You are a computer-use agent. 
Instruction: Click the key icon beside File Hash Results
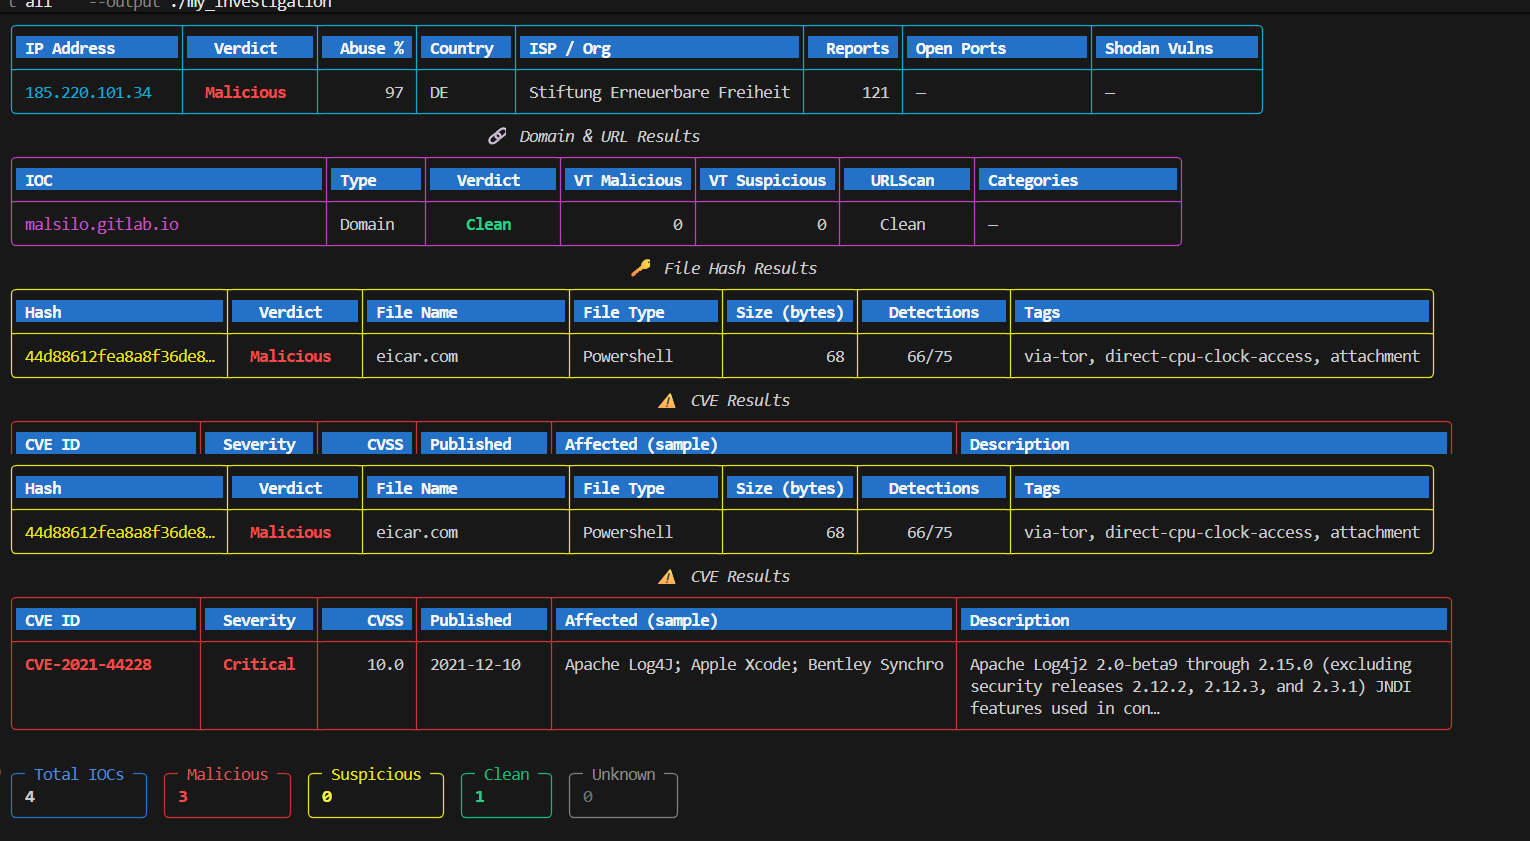tap(641, 268)
